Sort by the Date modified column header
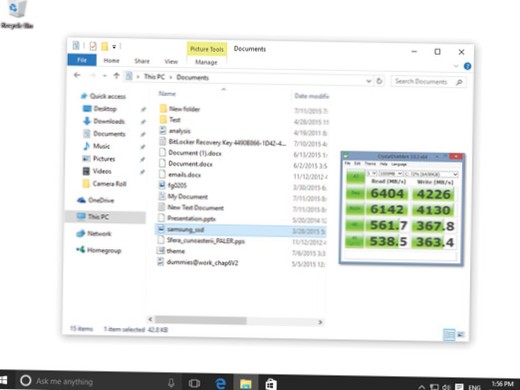The height and width of the screenshot is (390, 520). pos(311,96)
